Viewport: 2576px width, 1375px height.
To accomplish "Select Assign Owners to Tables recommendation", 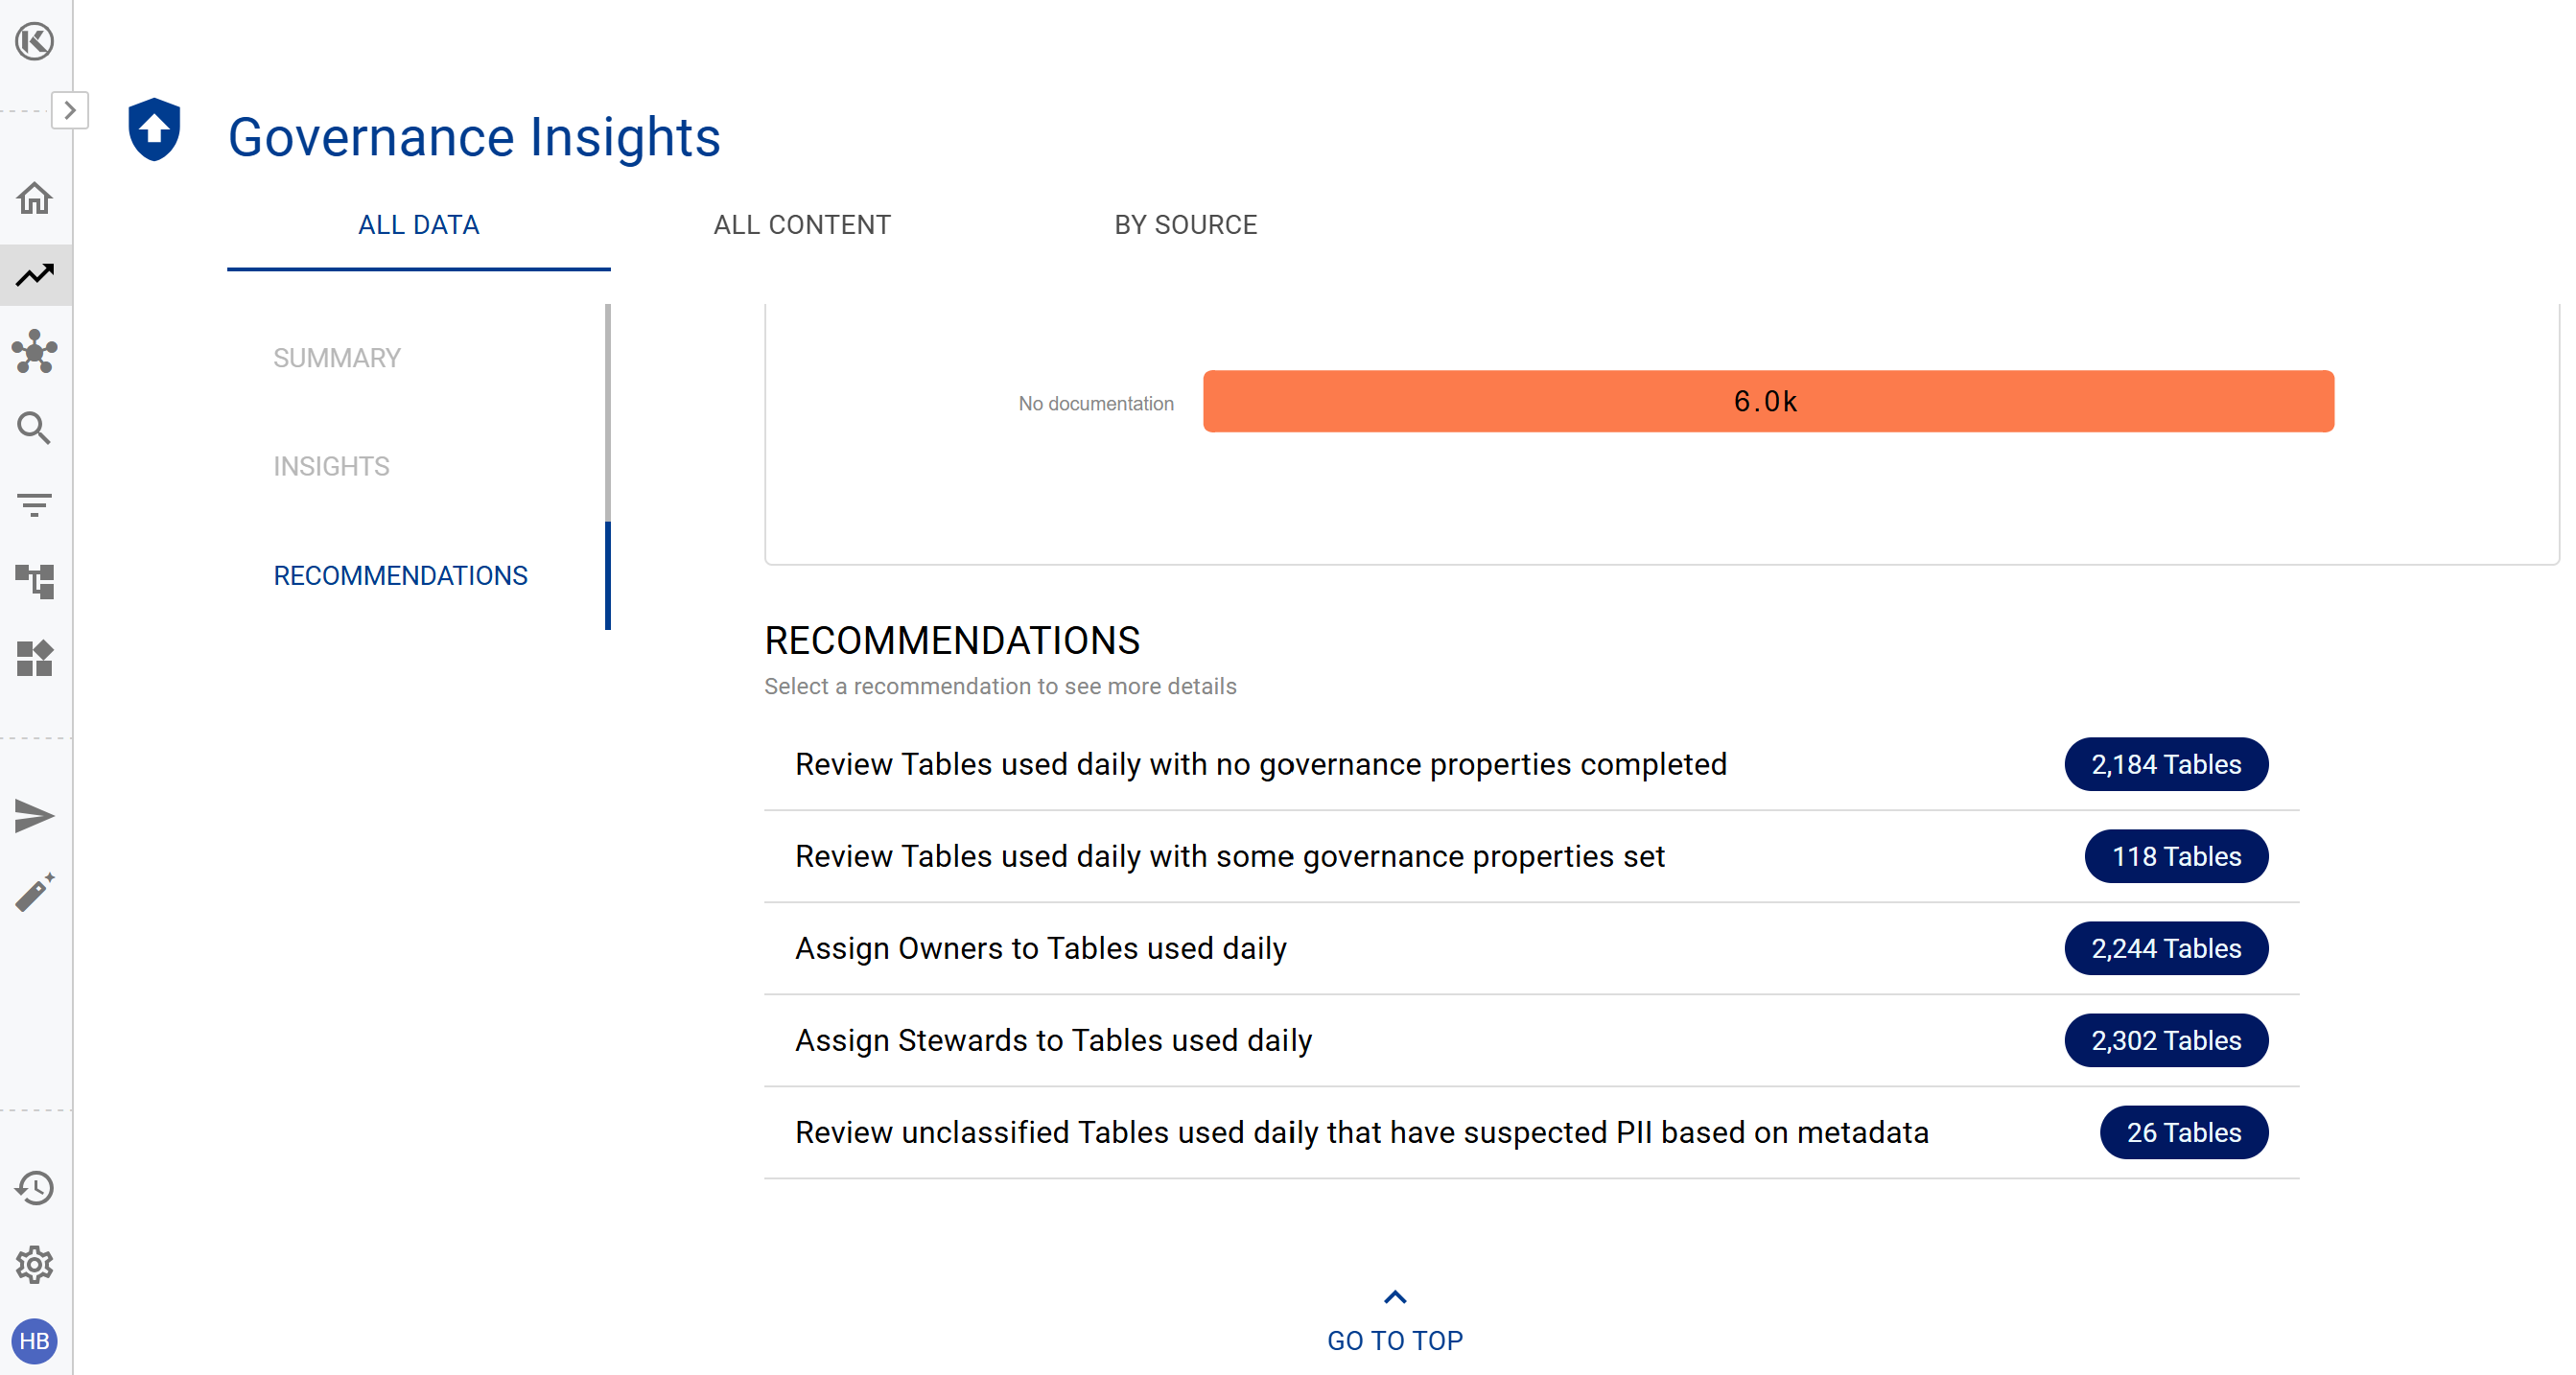I will click(1040, 948).
